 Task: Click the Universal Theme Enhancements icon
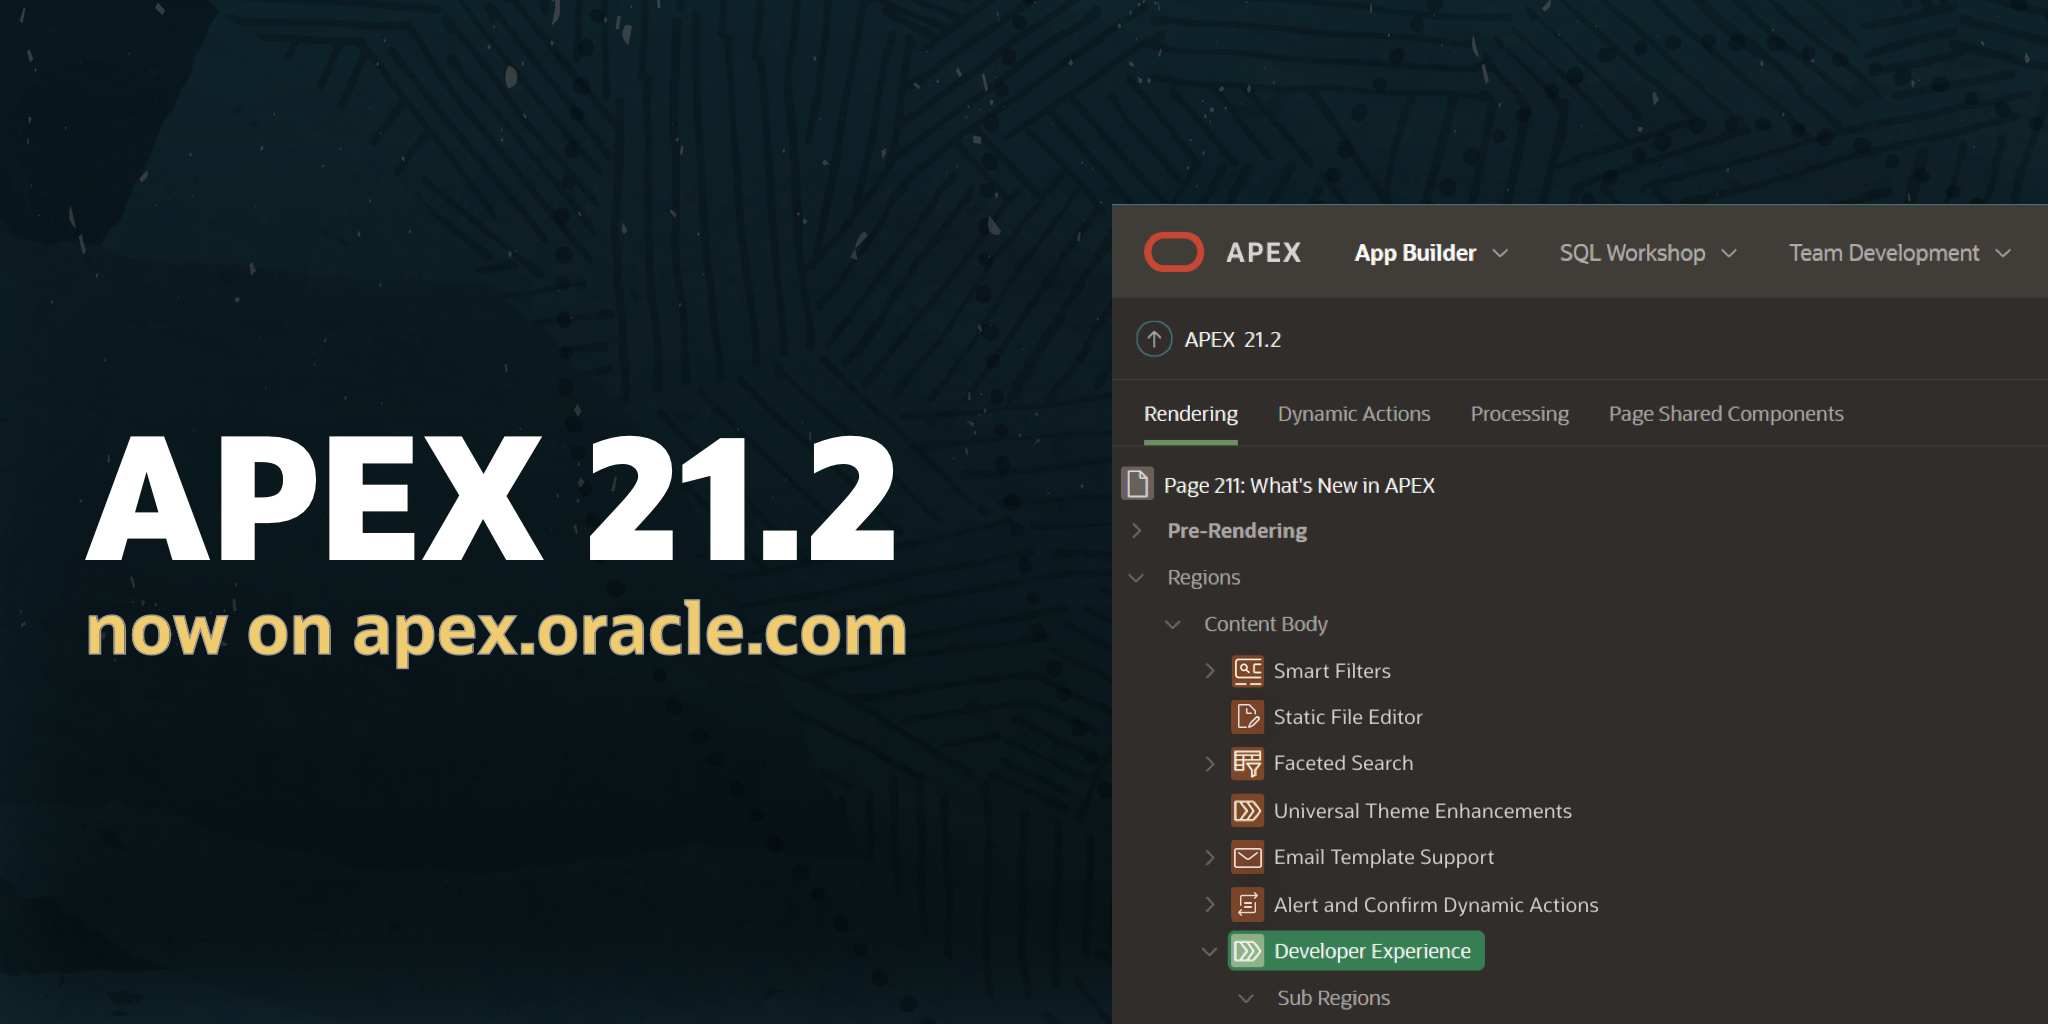pos(1247,811)
